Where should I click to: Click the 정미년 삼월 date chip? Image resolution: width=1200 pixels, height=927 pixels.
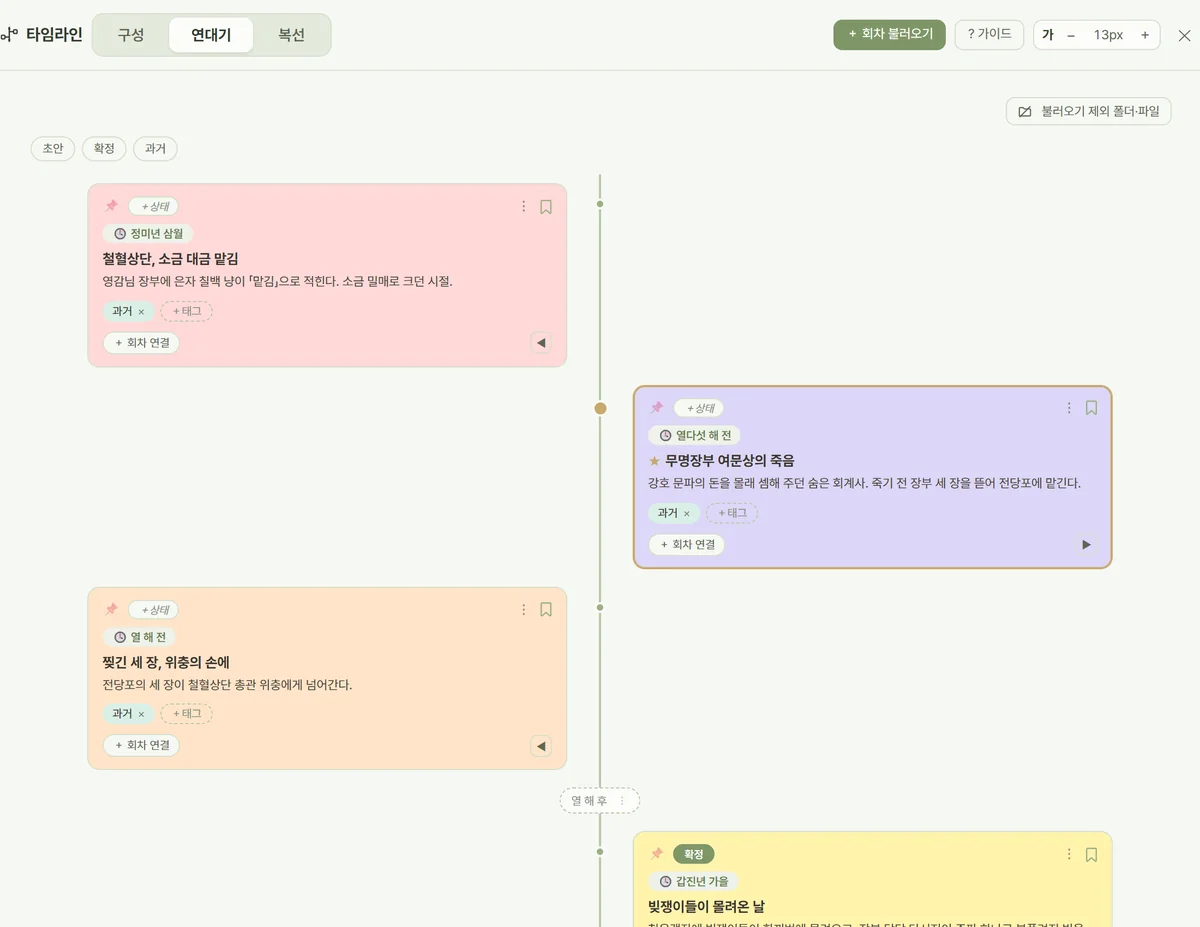click(148, 234)
